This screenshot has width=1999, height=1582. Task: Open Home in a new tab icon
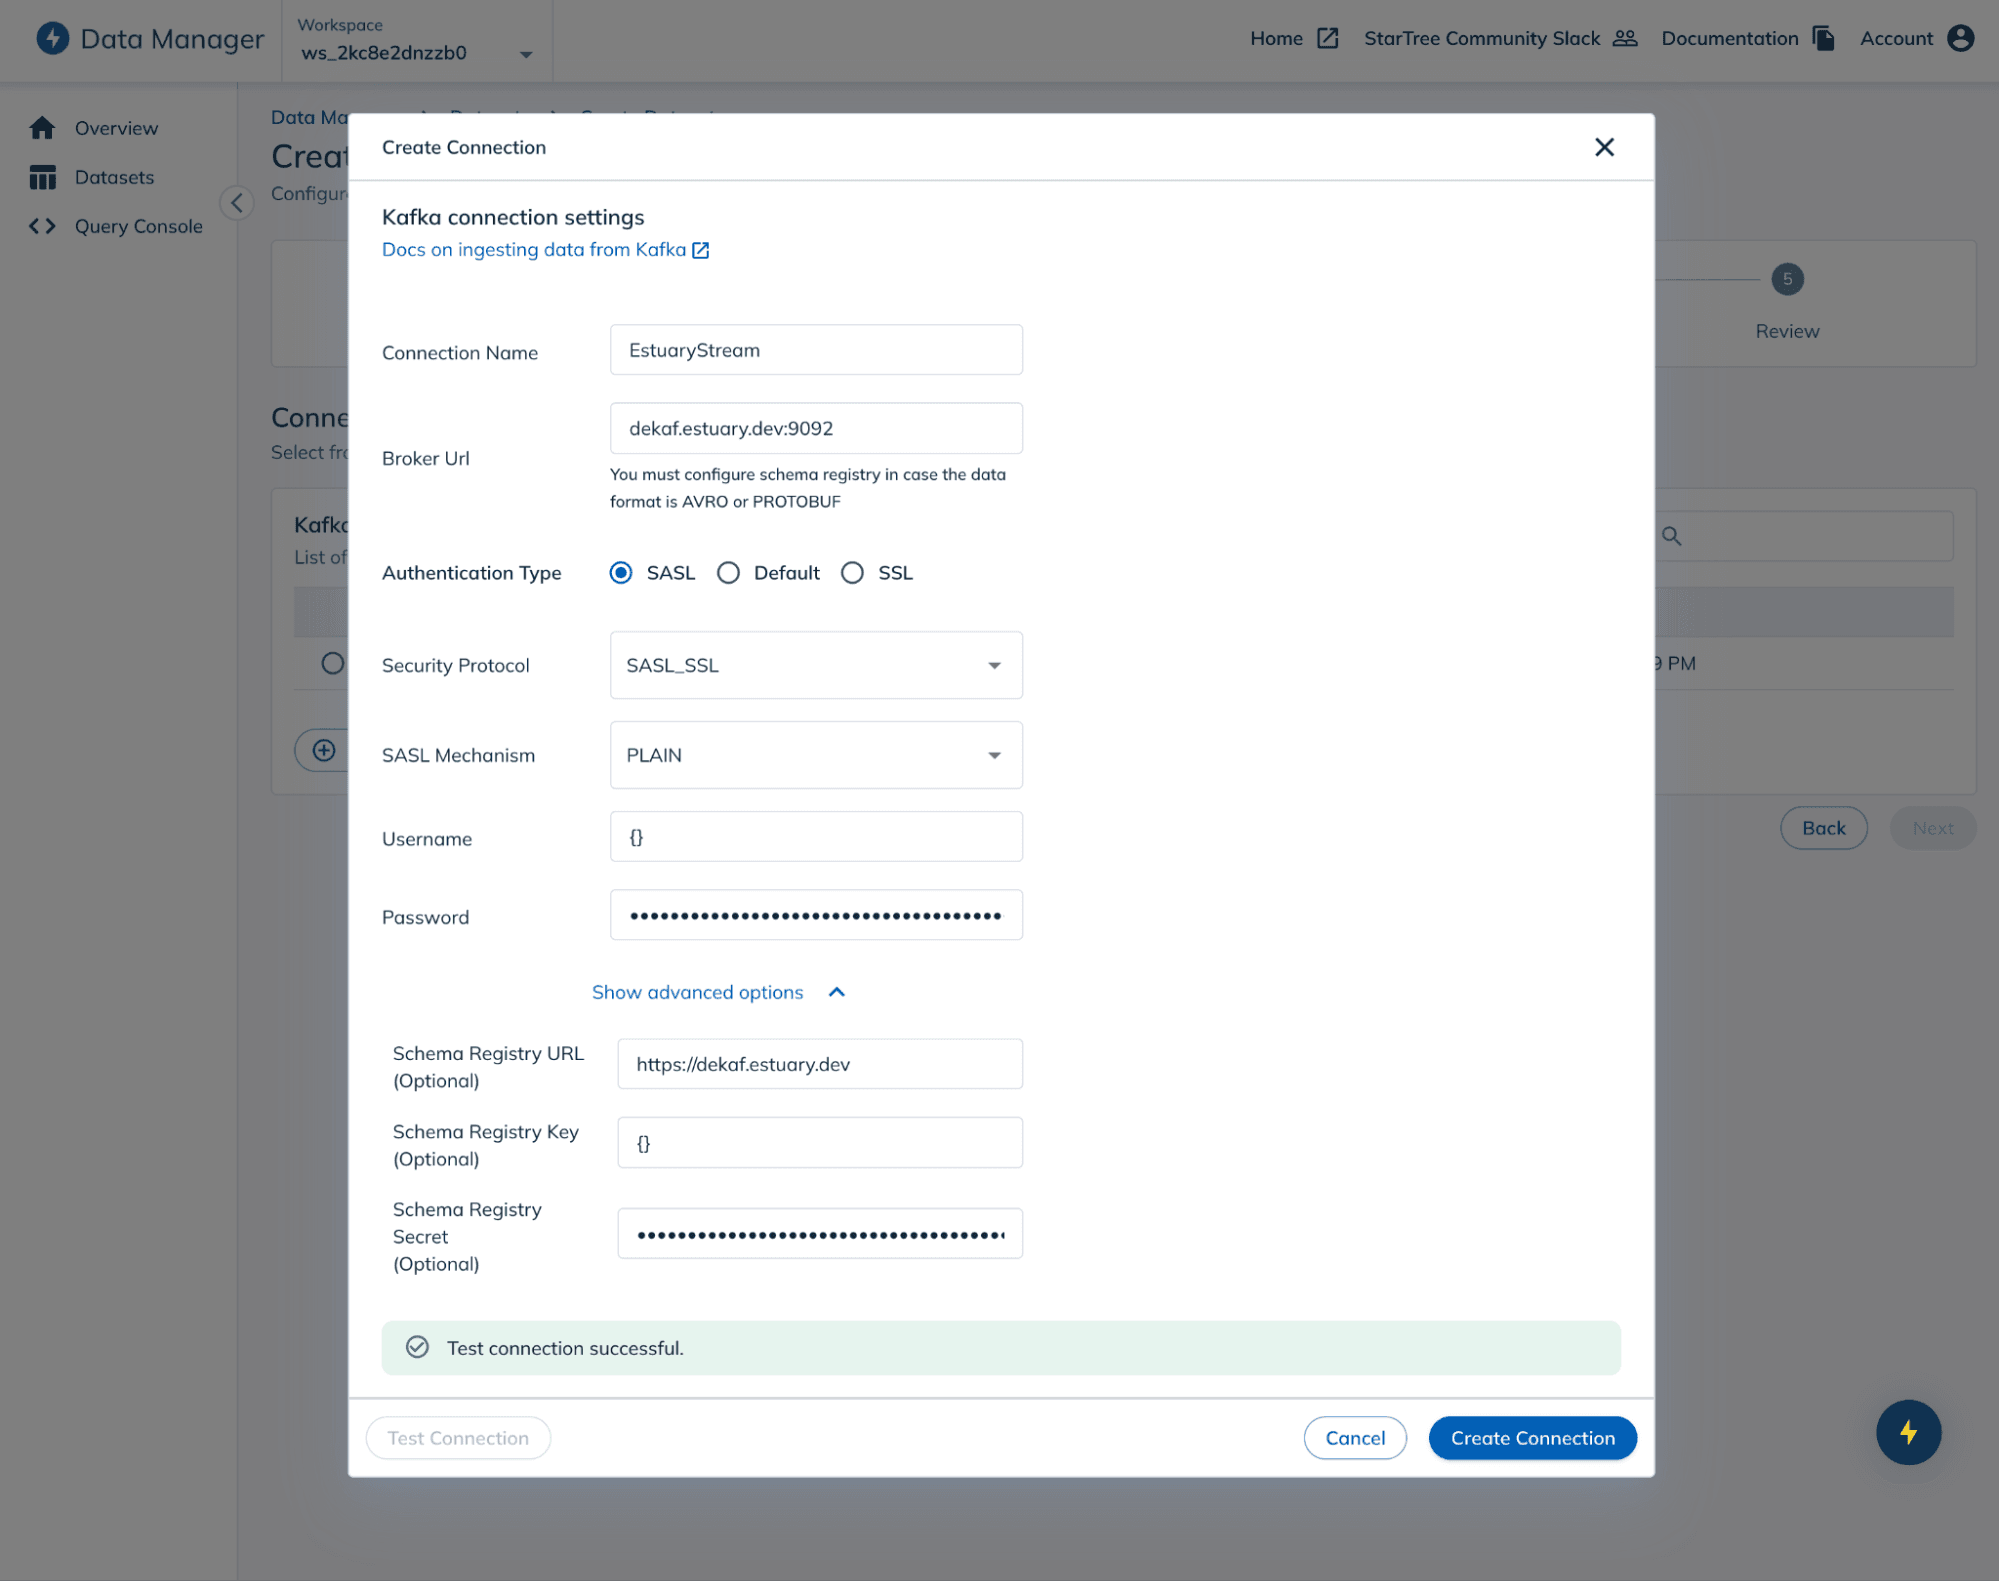1328,38
